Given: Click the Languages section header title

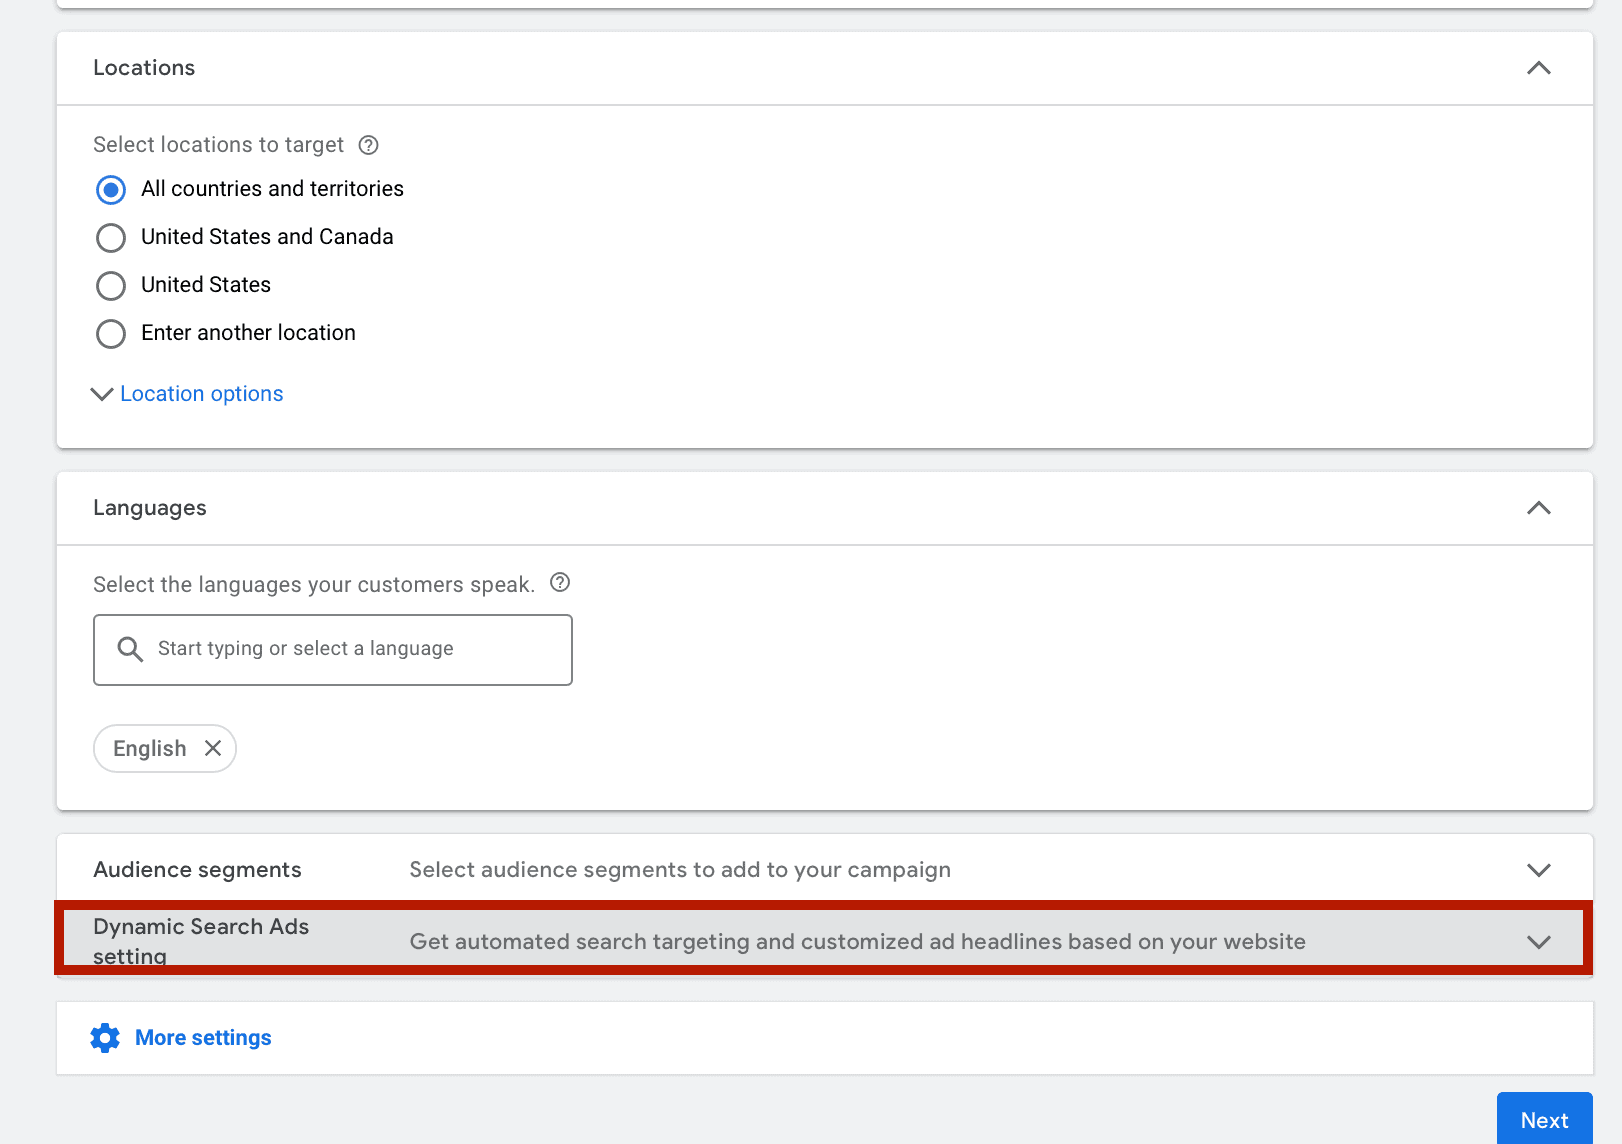Looking at the screenshot, I should 150,508.
